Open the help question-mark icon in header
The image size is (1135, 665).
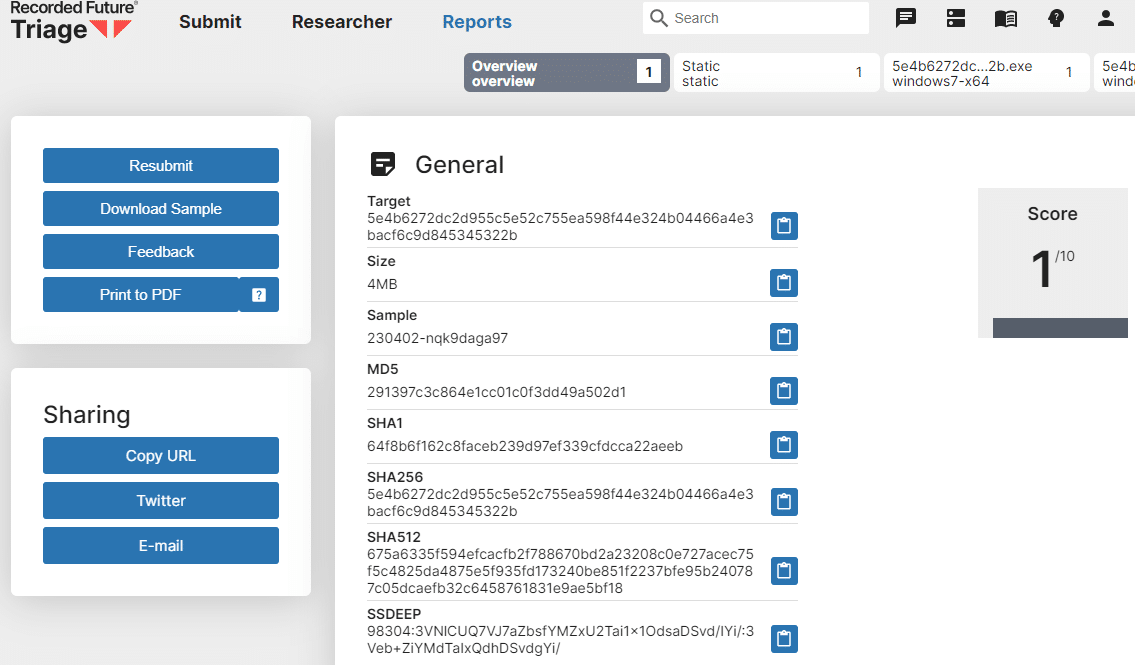[1056, 18]
